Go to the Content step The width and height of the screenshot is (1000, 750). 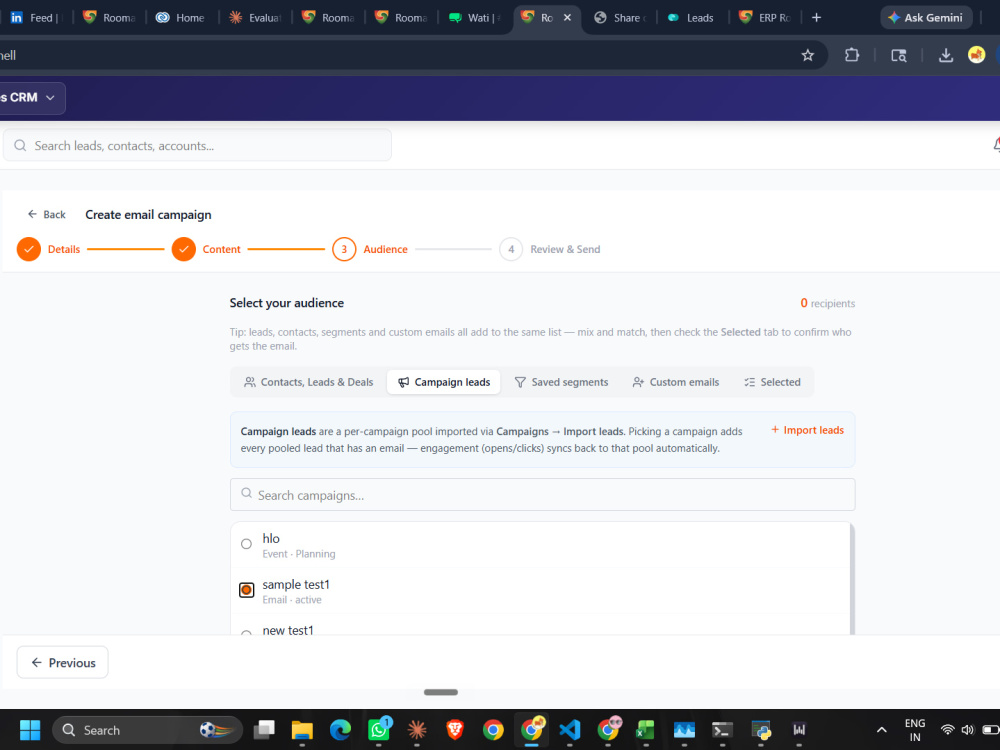(x=206, y=249)
